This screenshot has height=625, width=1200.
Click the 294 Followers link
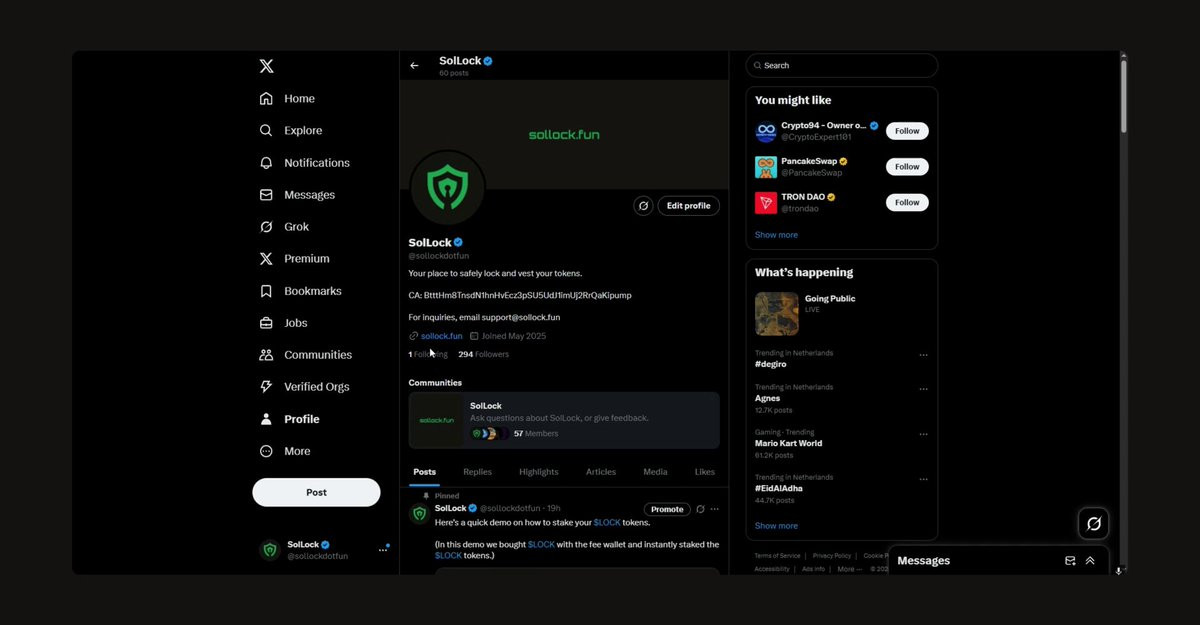pyautogui.click(x=483, y=354)
